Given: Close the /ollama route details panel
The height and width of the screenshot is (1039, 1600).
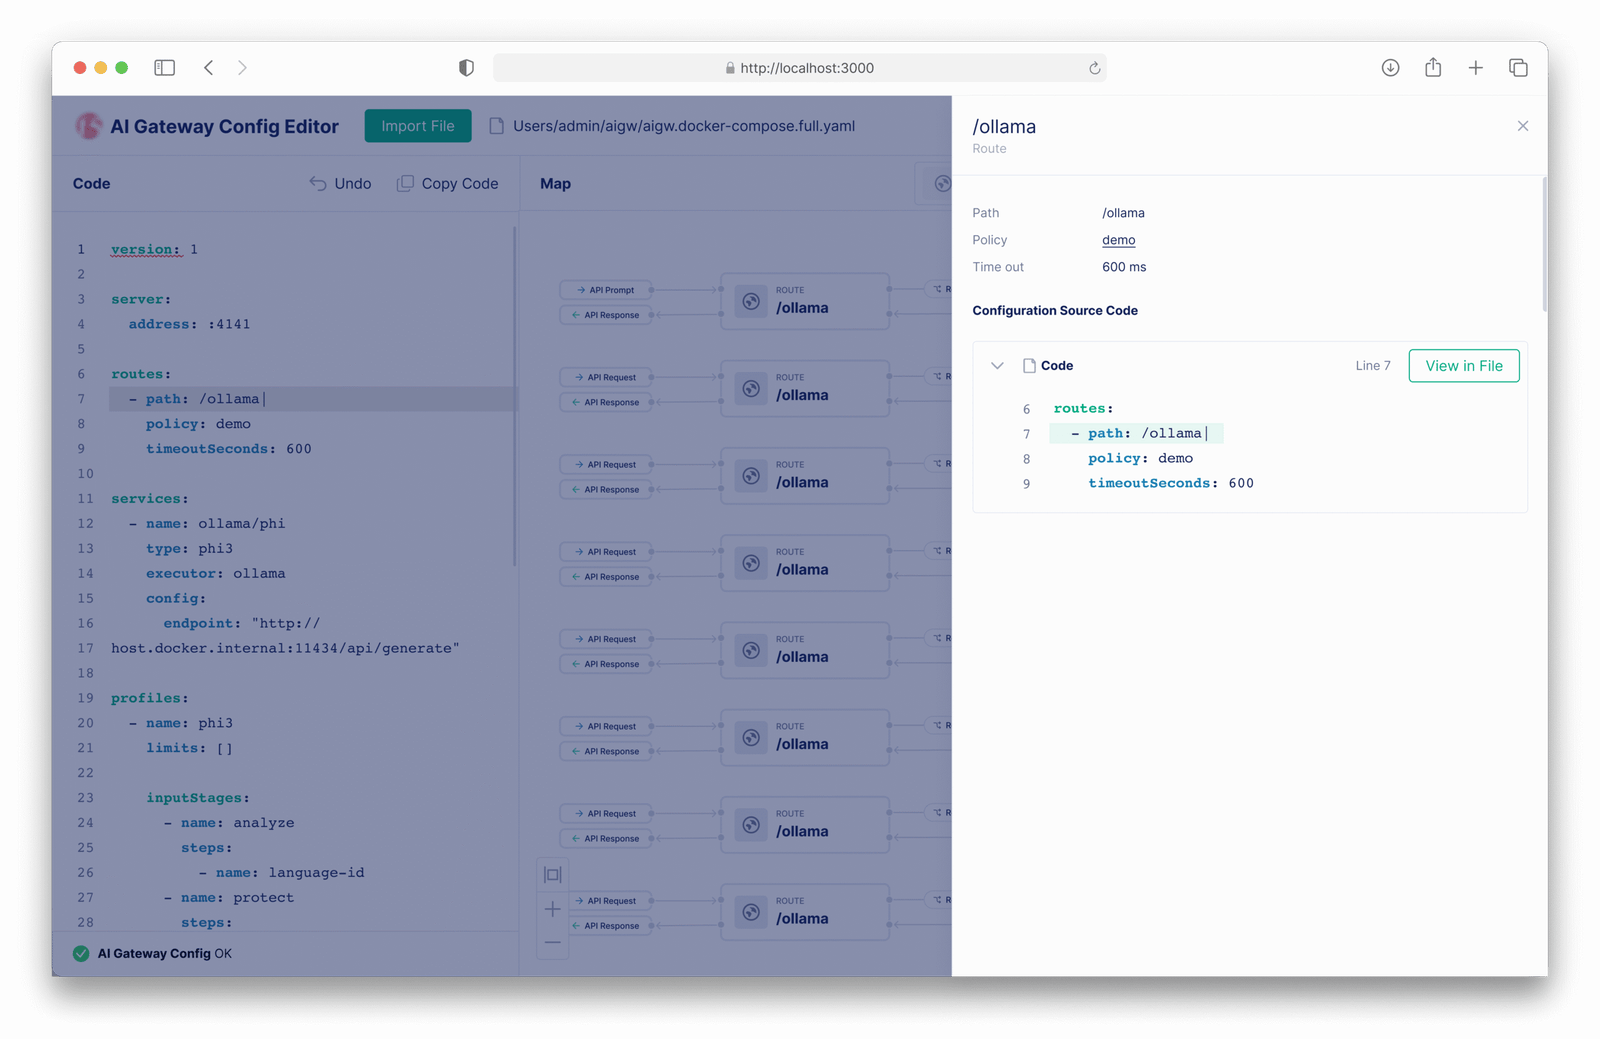Looking at the screenshot, I should 1522,126.
